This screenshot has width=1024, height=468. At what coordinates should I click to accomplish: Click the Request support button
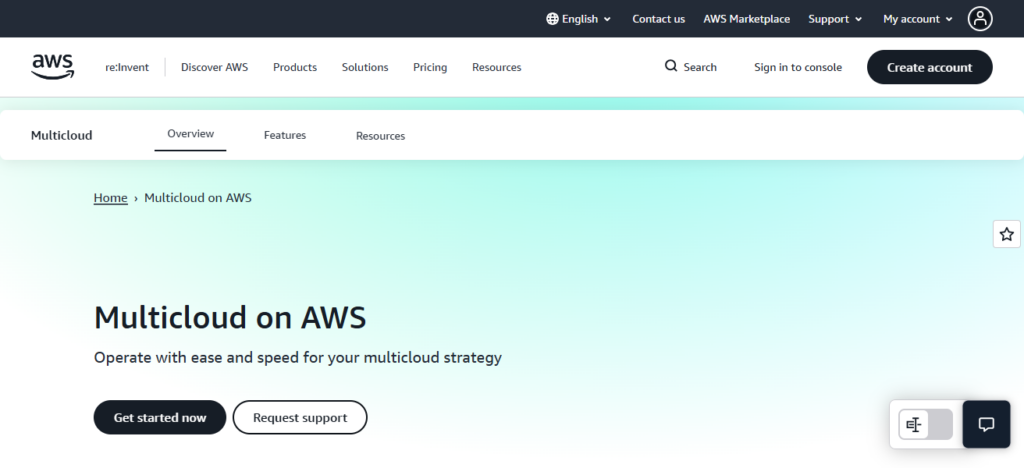click(300, 417)
